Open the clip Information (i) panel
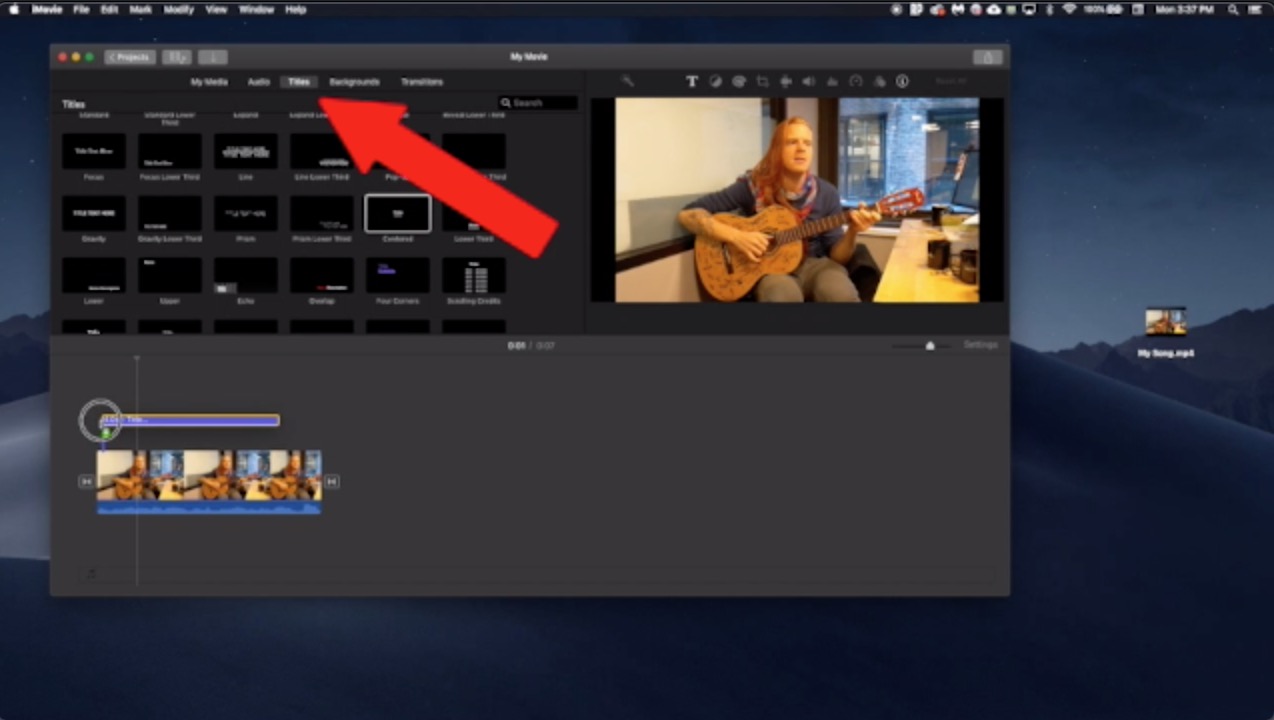Viewport: 1274px width, 720px height. pyautogui.click(x=902, y=81)
